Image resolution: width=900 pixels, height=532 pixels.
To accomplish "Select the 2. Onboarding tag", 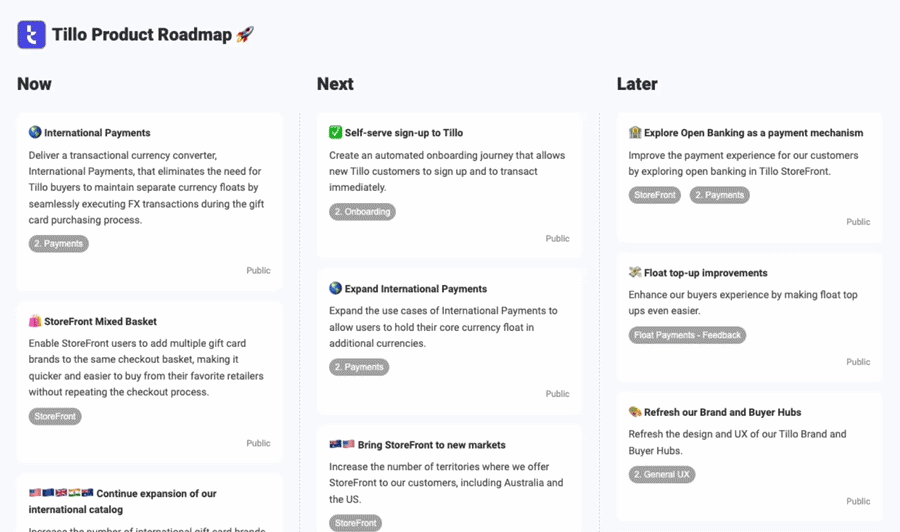I will tap(362, 211).
